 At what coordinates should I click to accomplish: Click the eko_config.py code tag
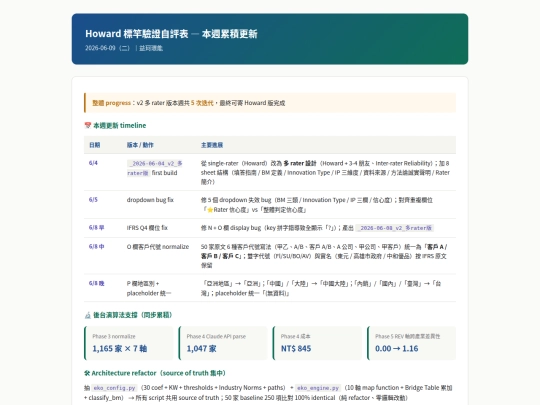[x=115, y=388]
